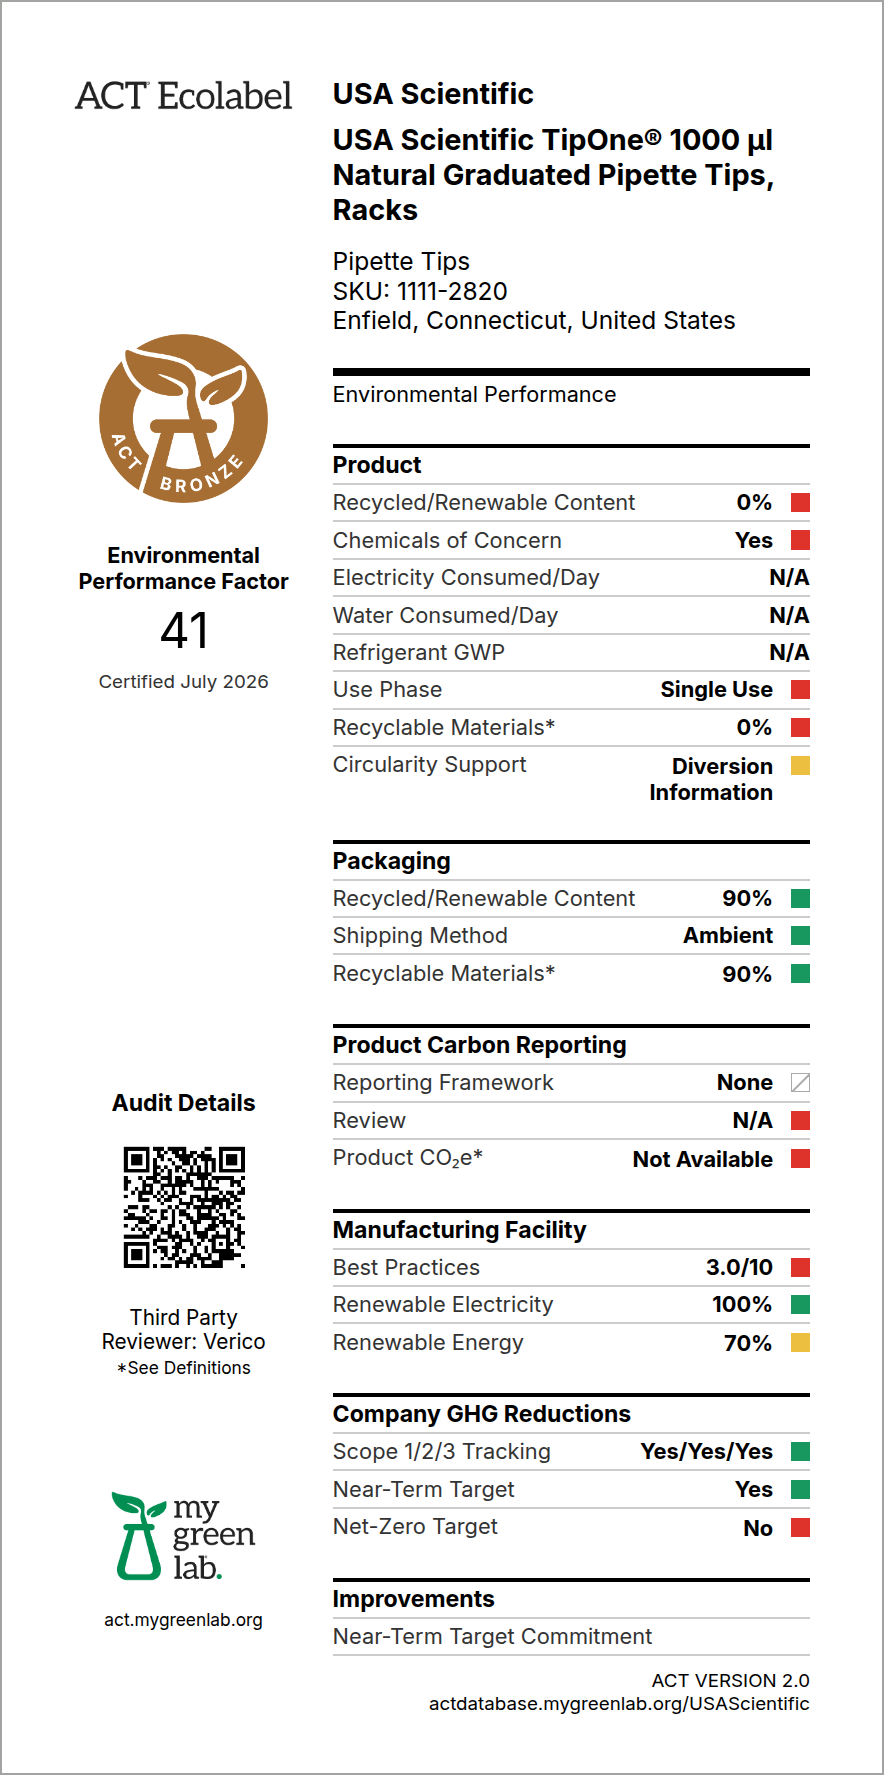Click the Near-Term Target Commitment improvement
Viewport: 884px width, 1775px height.
coord(492,1637)
